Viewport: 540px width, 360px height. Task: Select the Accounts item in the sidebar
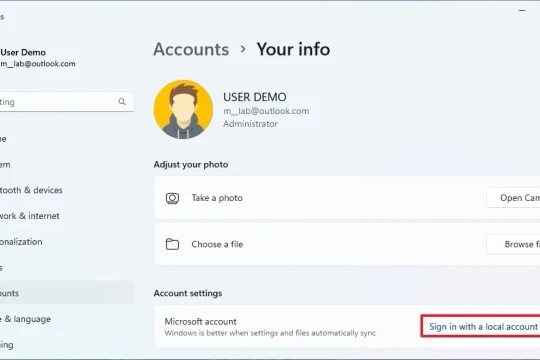(66, 293)
